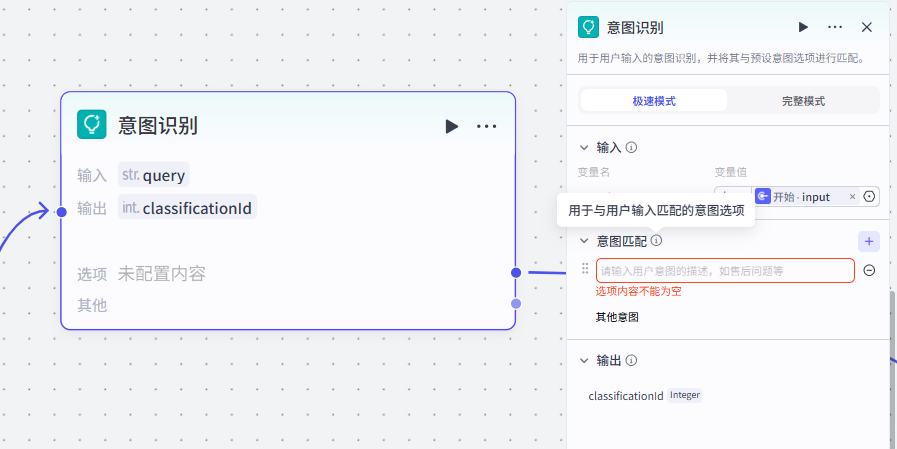
Task: Click the drag handle beside the intent input
Action: point(585,270)
